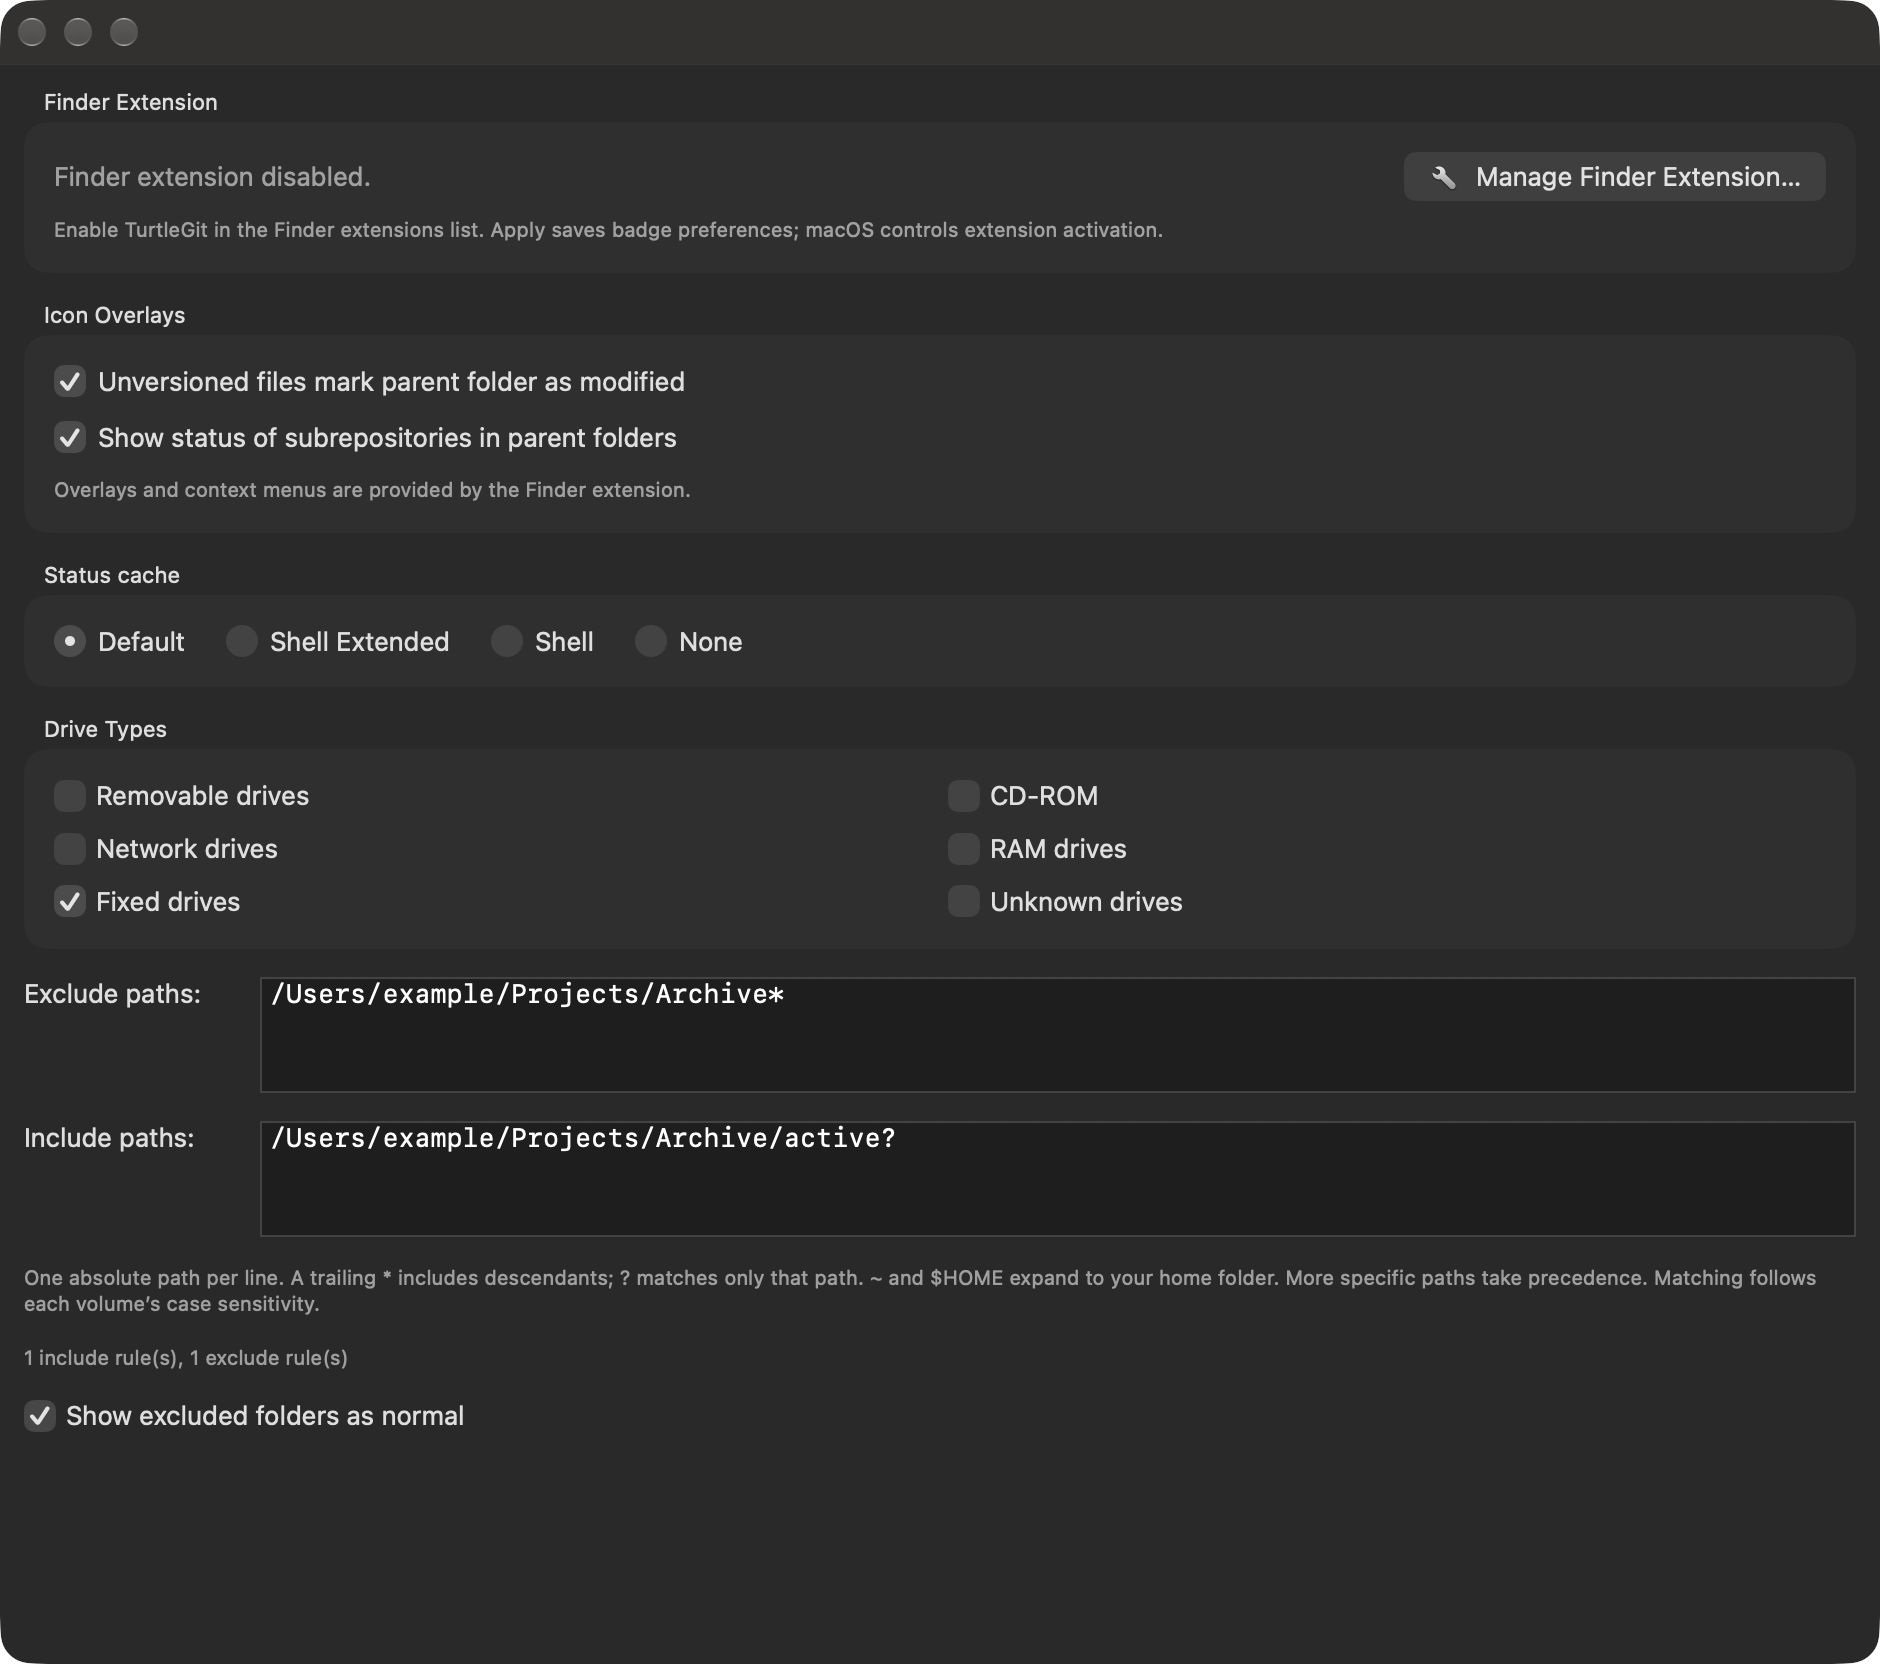Click inside Exclude paths text area
1880x1664 pixels.
[1057, 1035]
